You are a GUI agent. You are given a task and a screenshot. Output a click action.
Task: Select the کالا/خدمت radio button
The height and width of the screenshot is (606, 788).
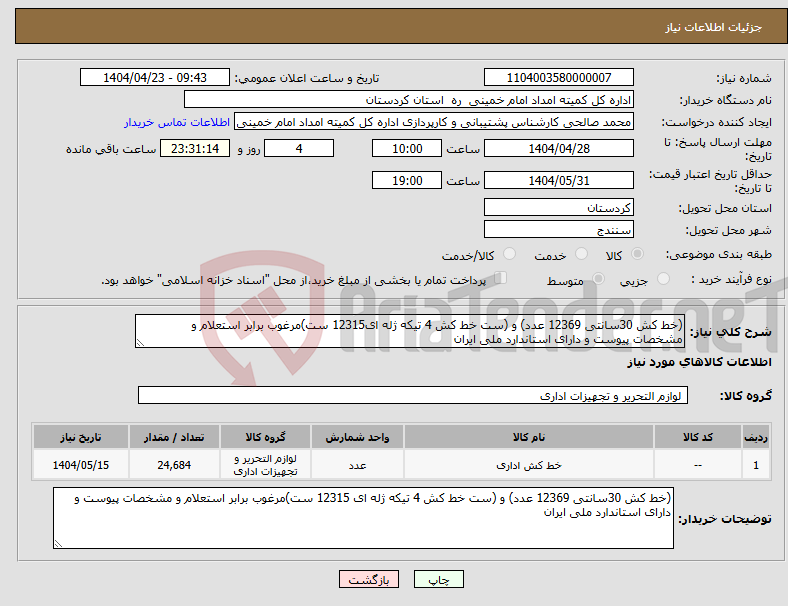tap(510, 254)
